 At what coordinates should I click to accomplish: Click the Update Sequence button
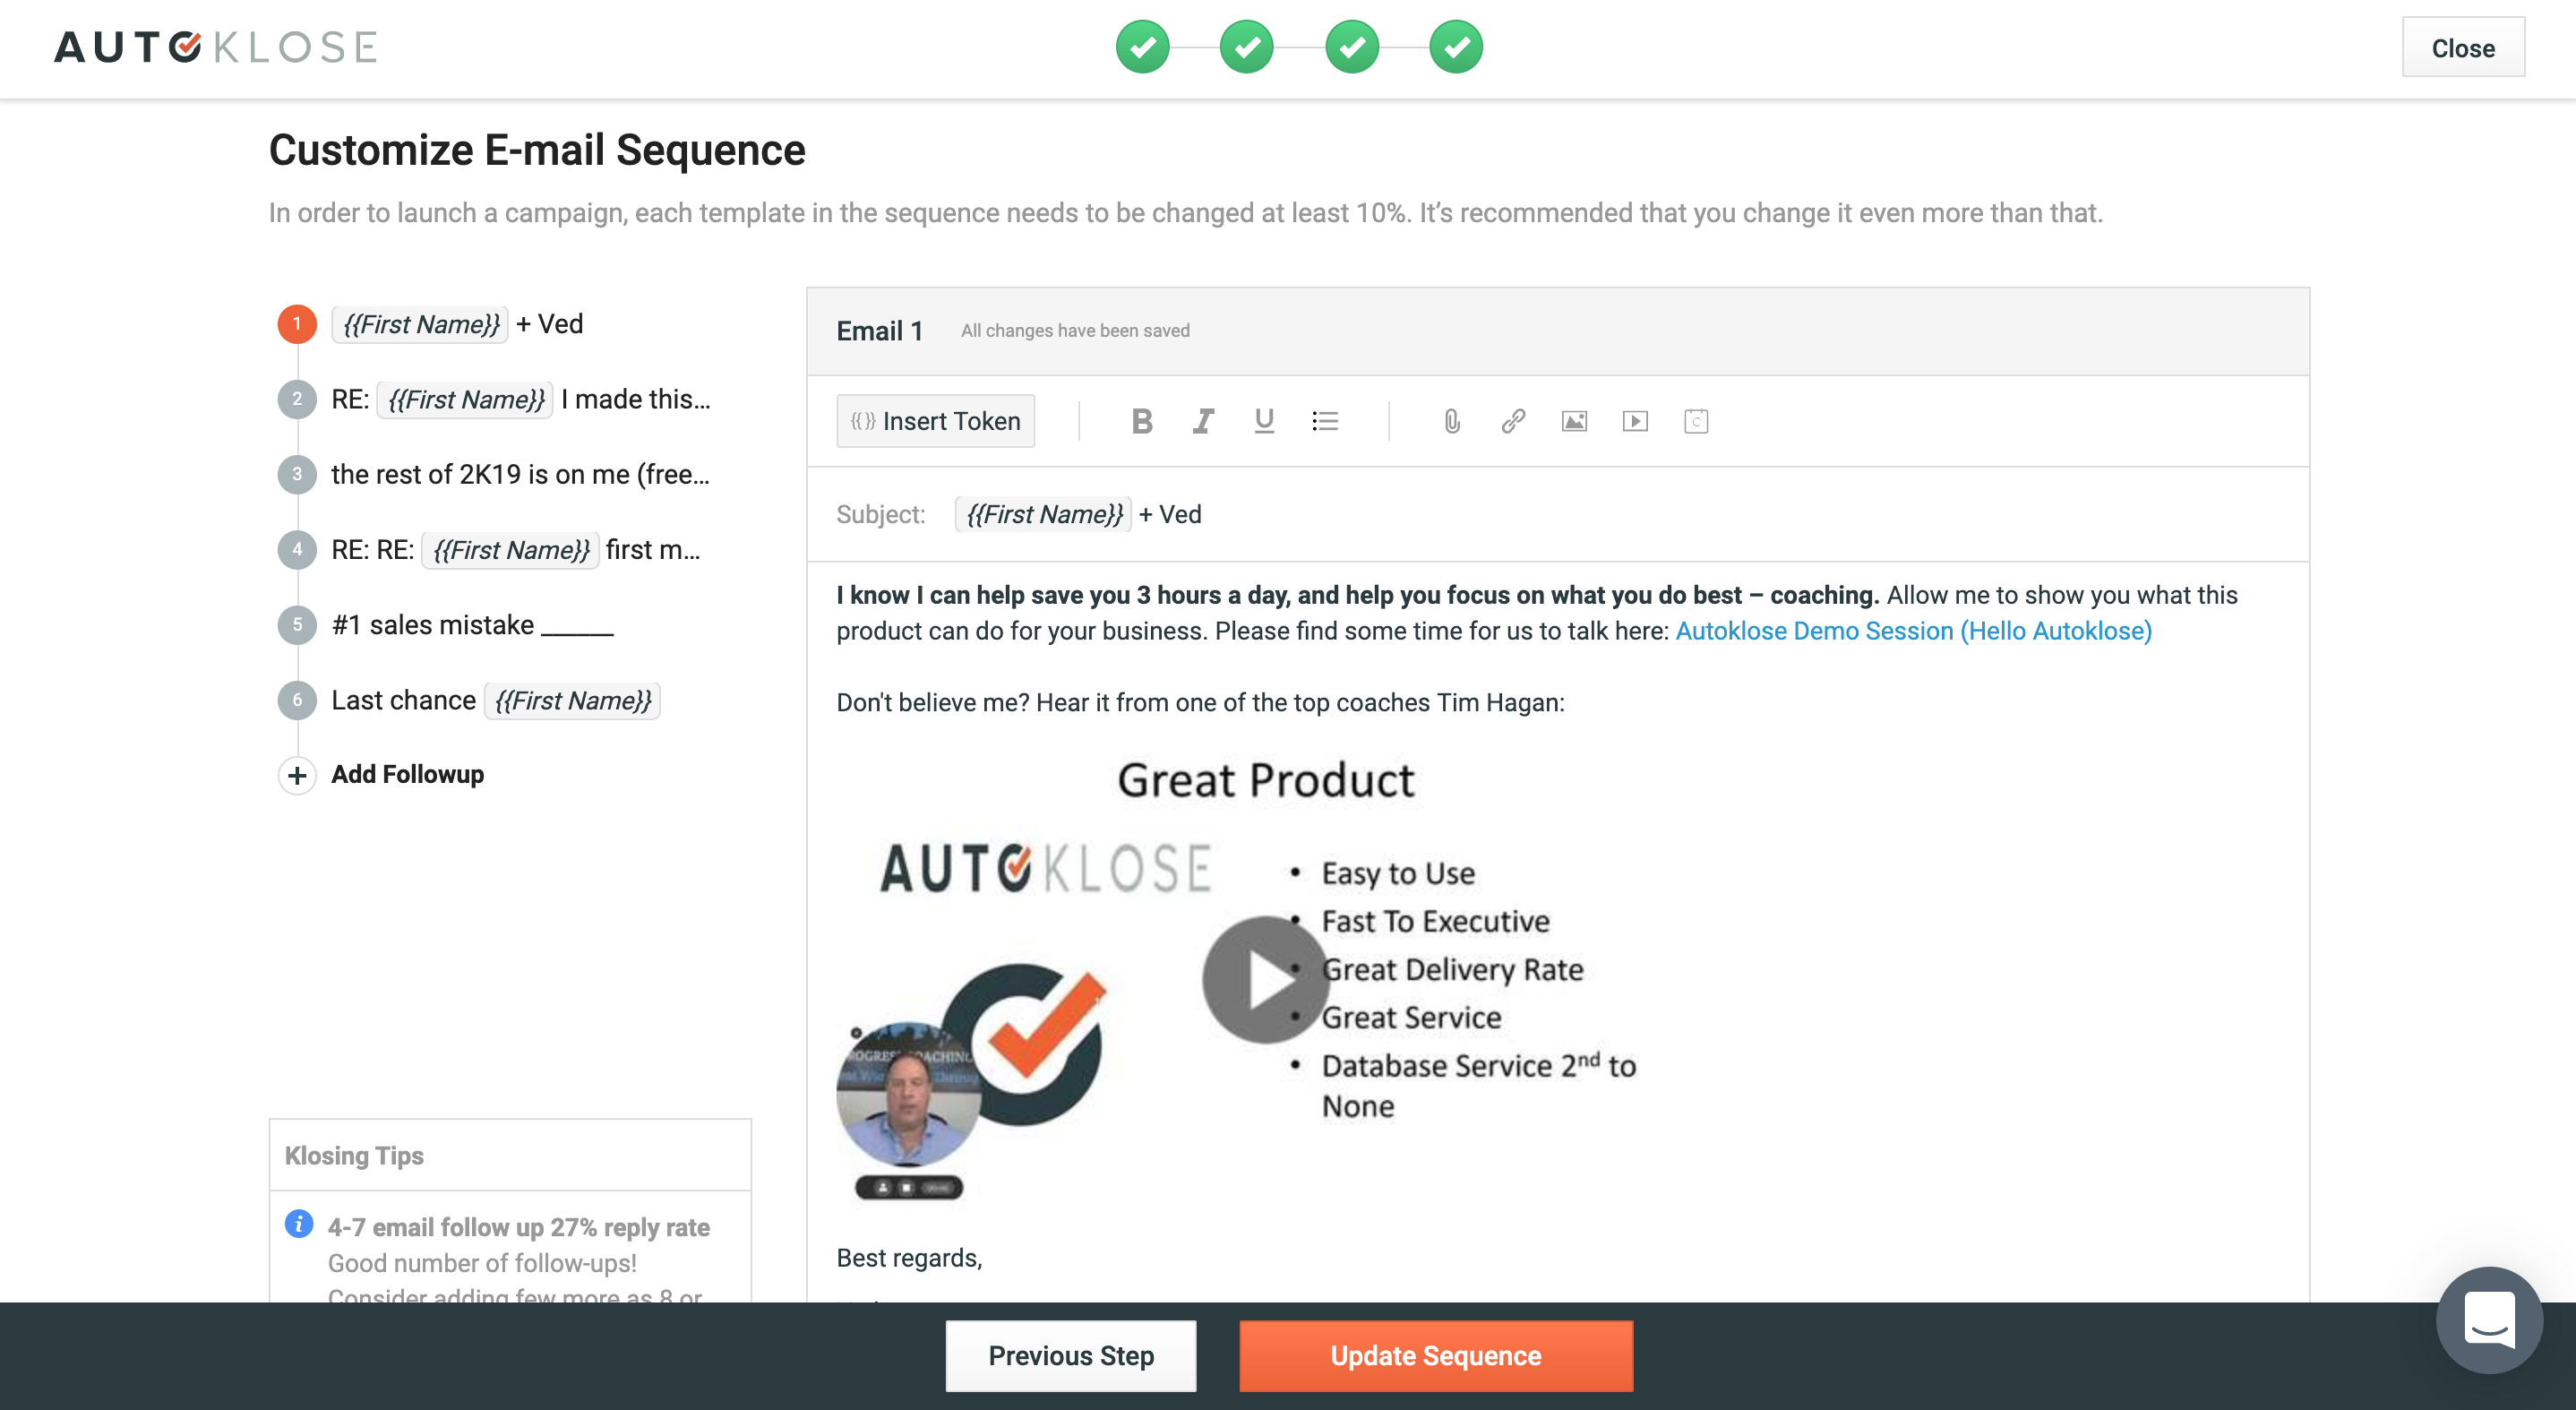point(1435,1355)
